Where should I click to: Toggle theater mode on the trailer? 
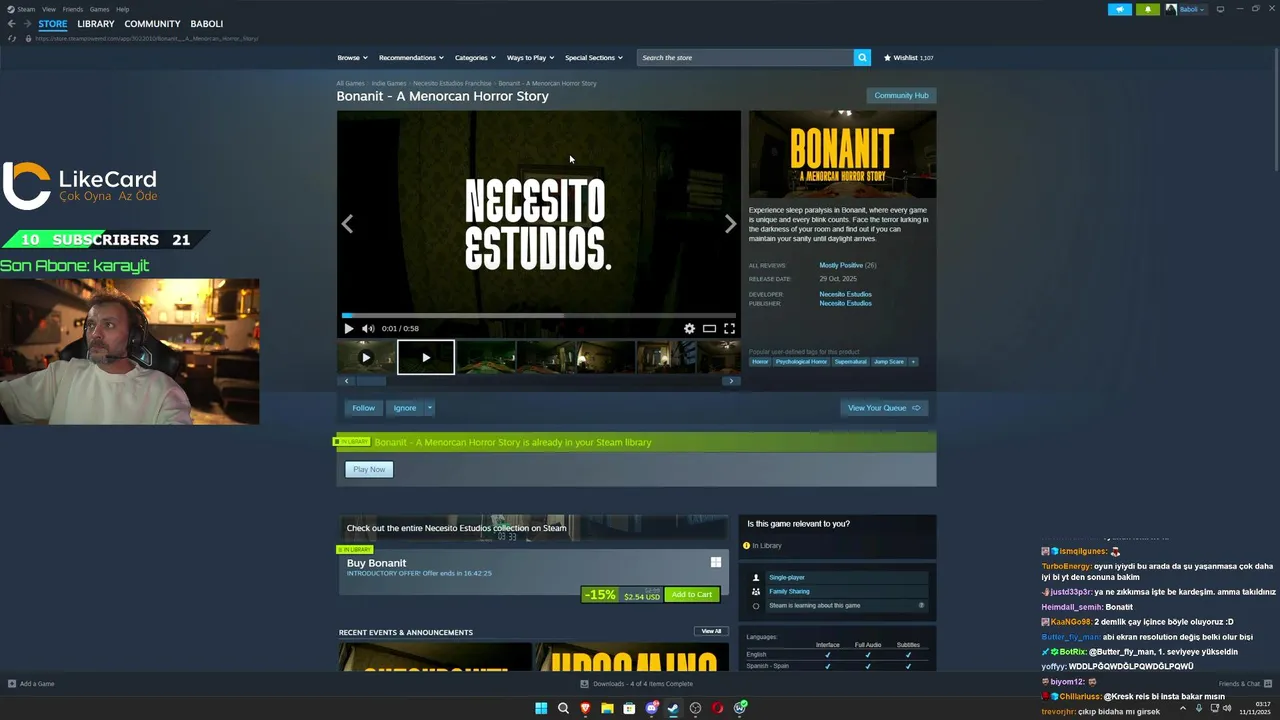click(709, 328)
